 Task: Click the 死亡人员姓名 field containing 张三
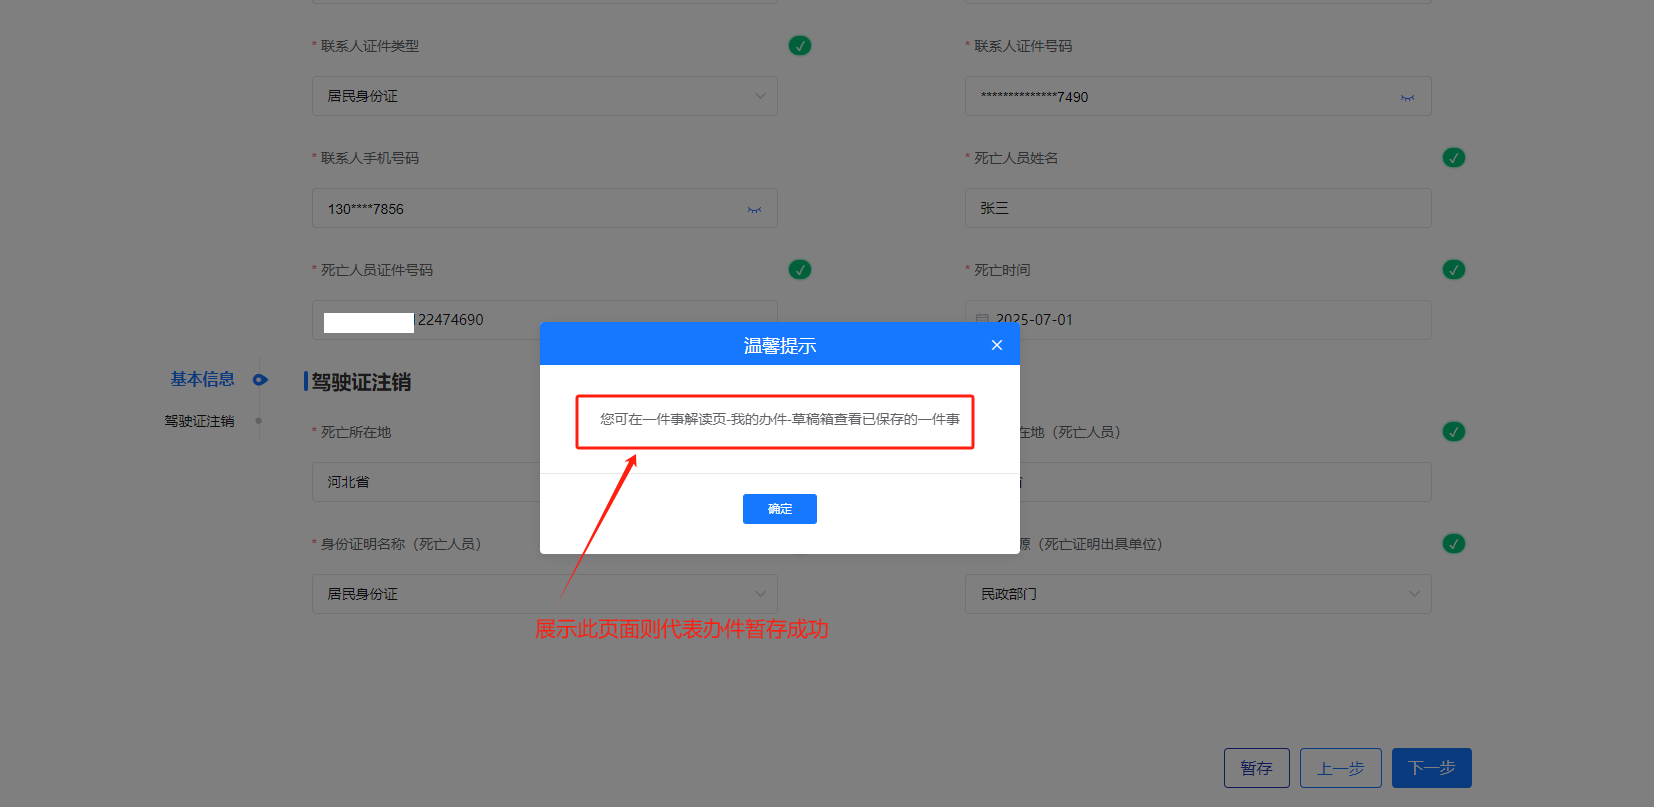1197,208
